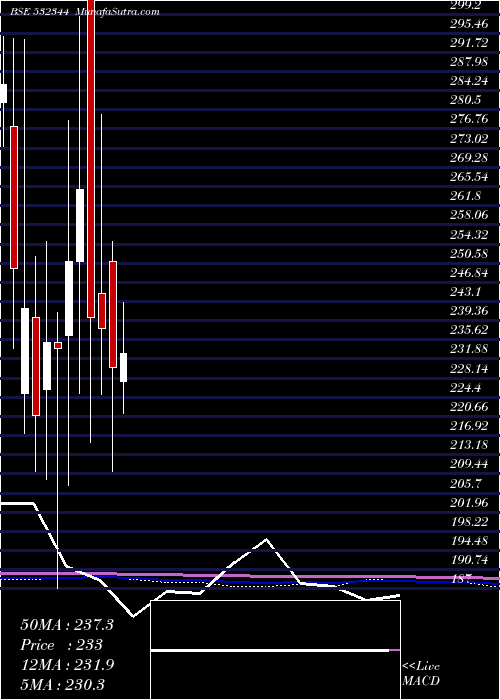This screenshot has height=700, width=500.
Task: Click the 228.14 price axis label
Action: (x=469, y=368)
